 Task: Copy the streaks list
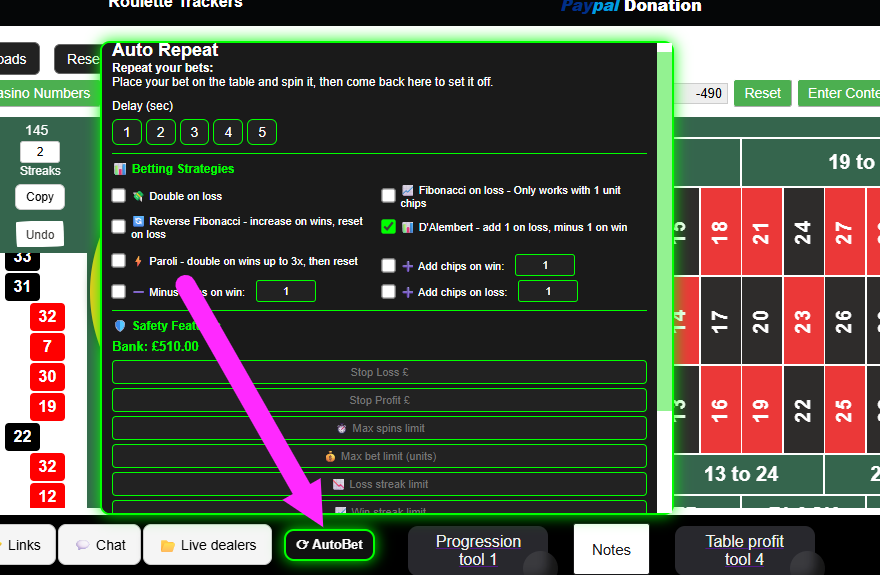(40, 197)
